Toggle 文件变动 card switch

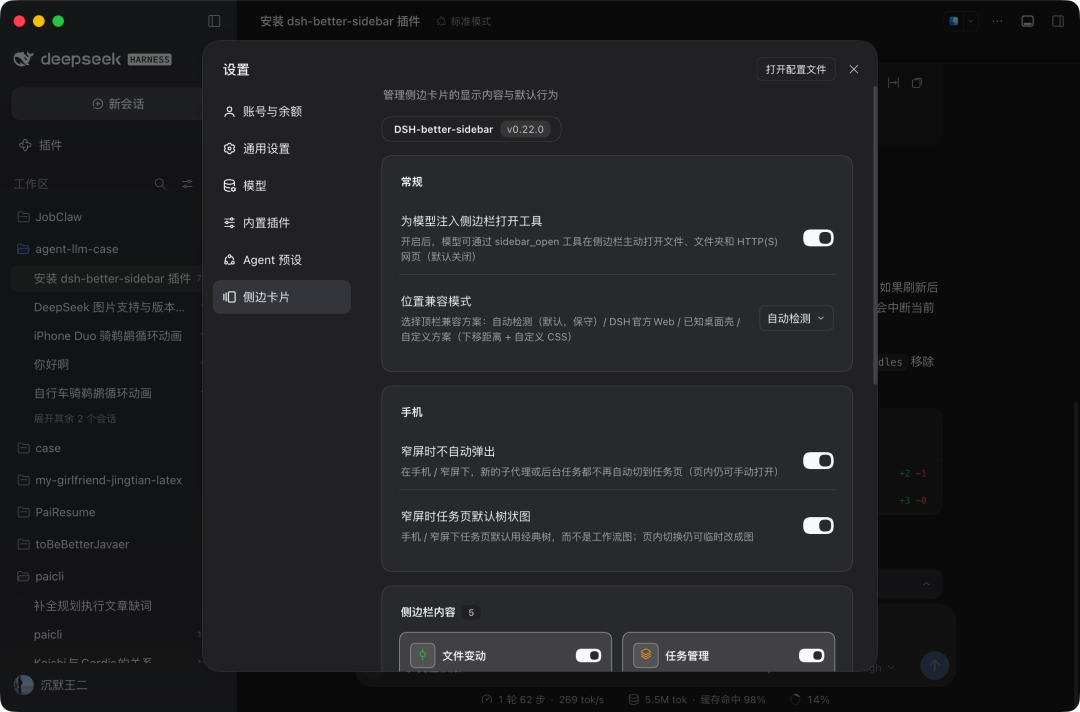(x=588, y=656)
